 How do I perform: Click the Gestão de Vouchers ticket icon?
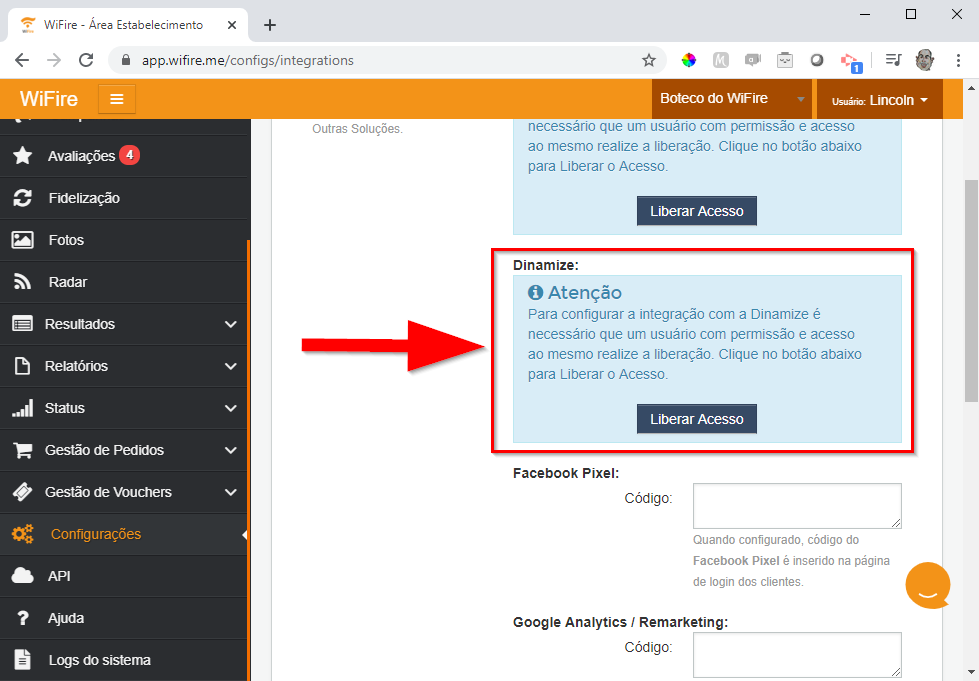point(22,492)
